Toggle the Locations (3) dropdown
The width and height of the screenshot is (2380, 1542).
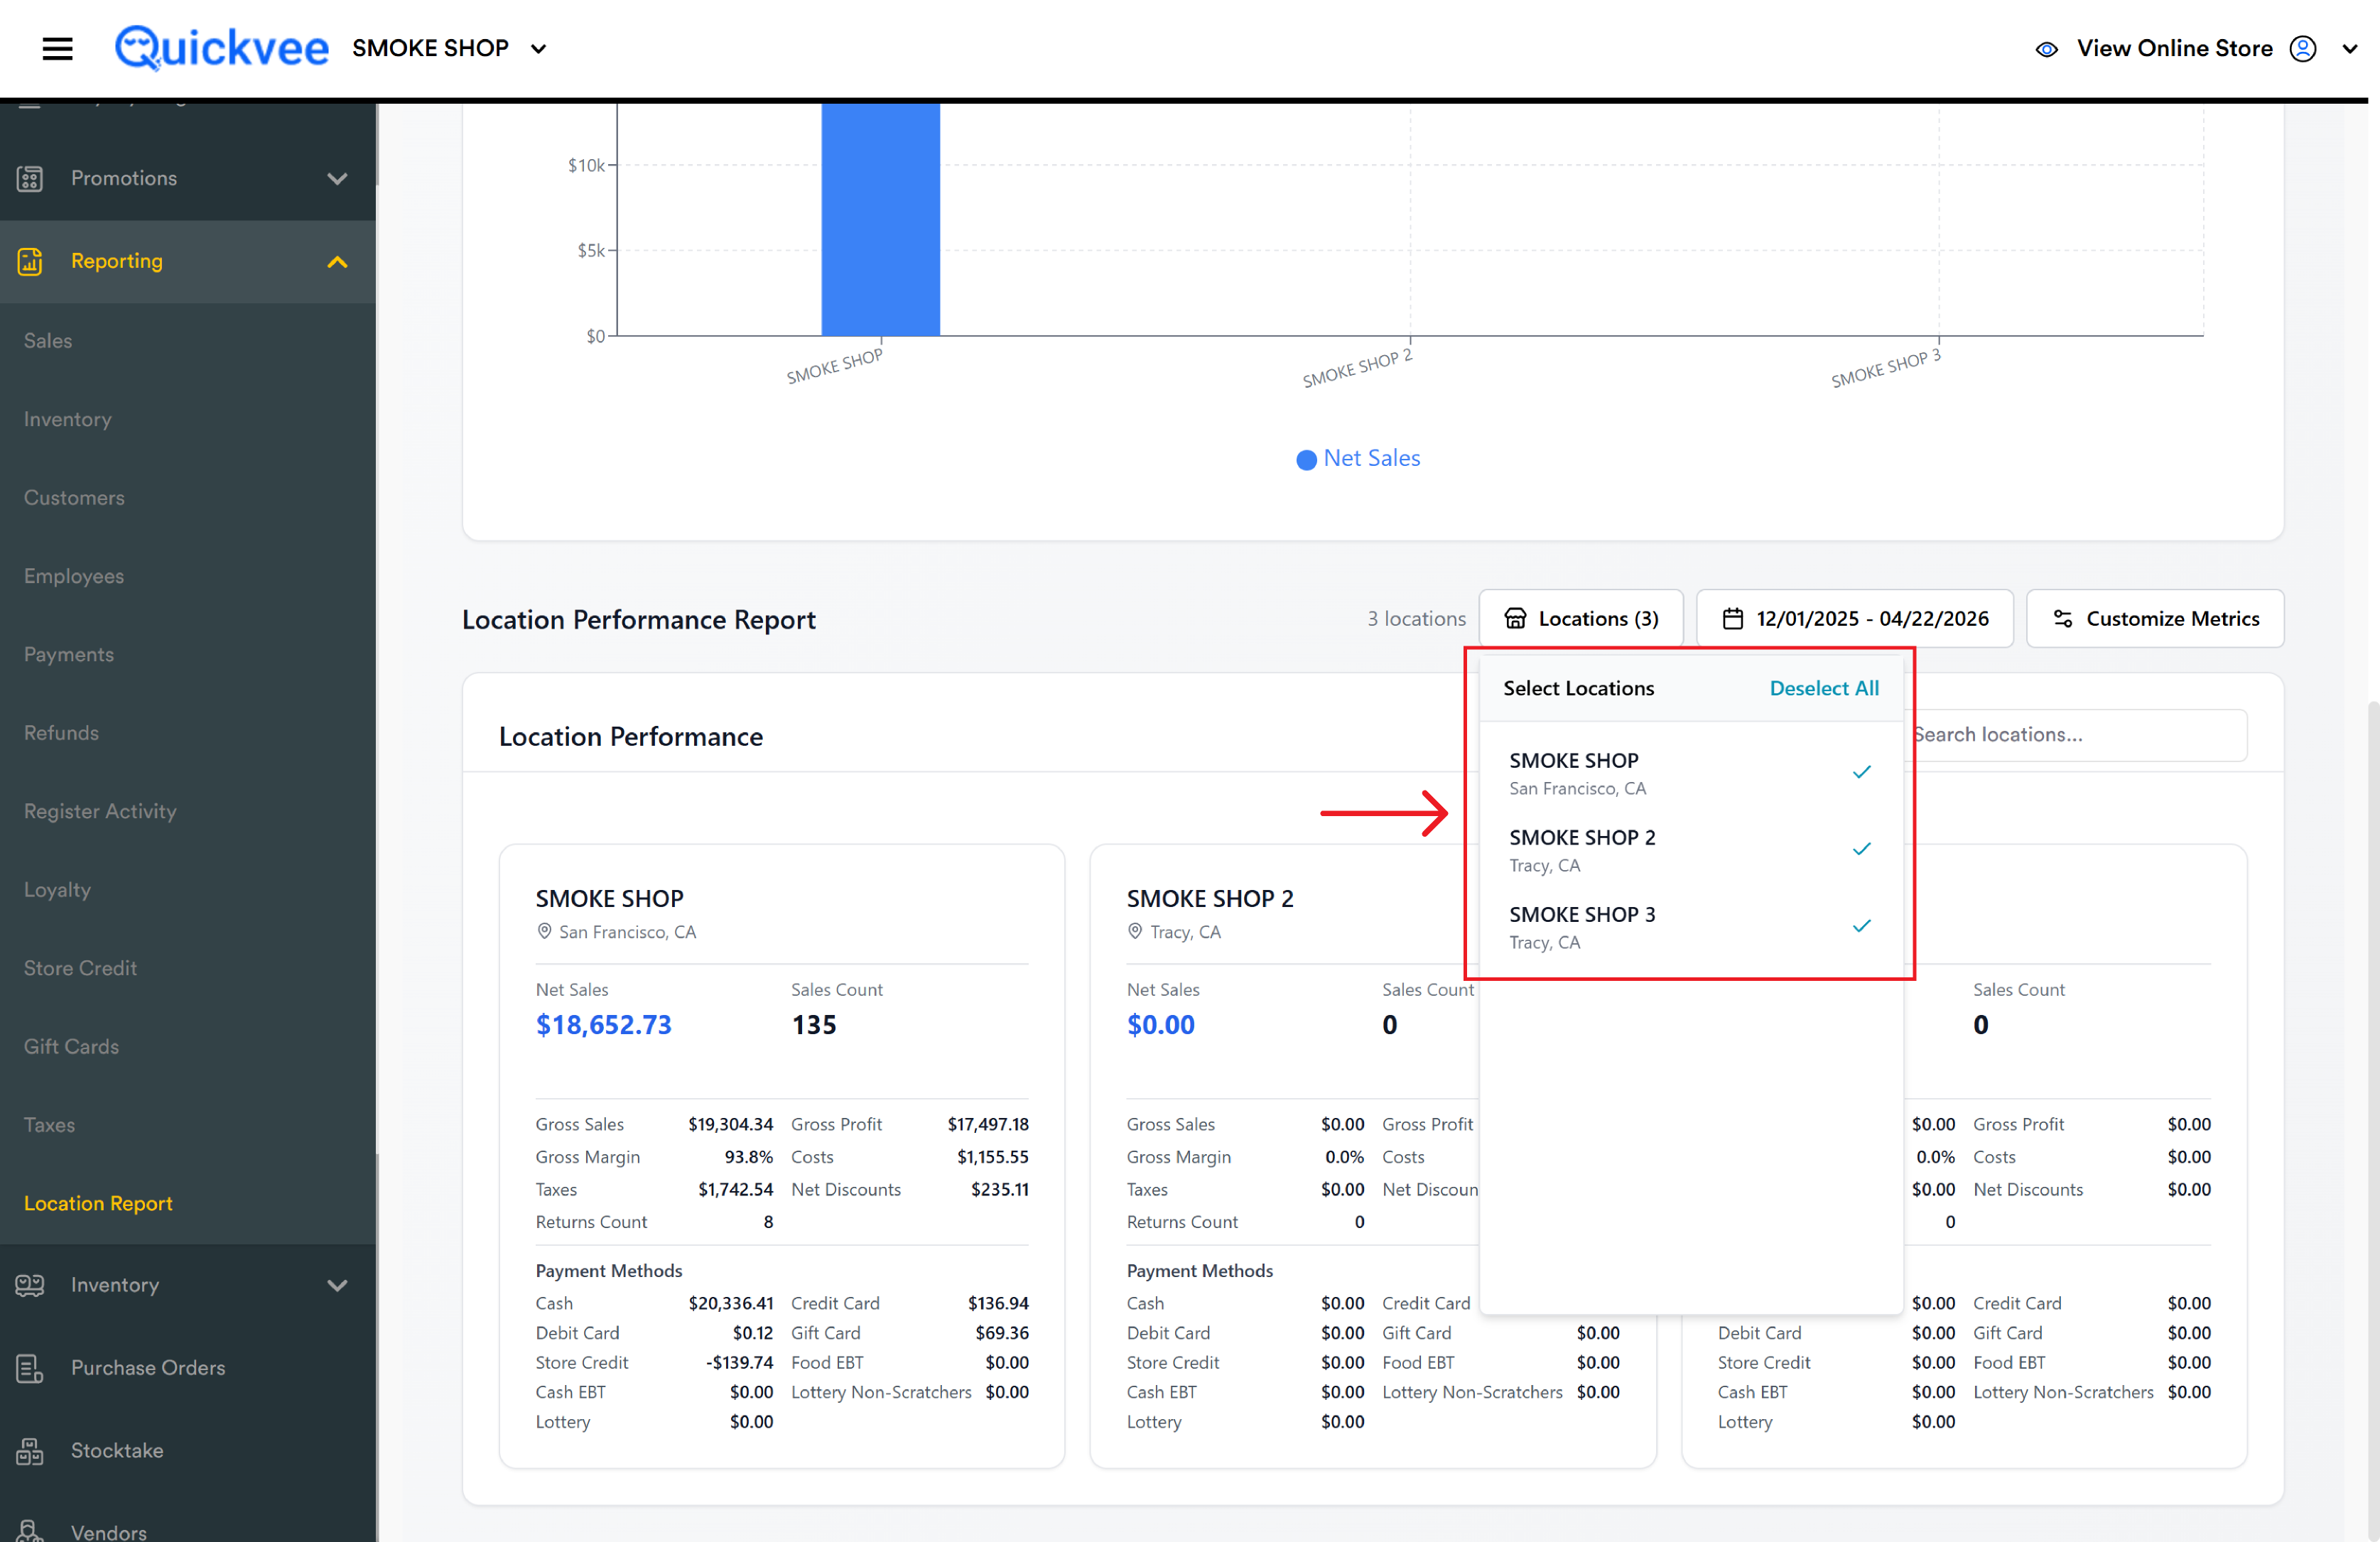coord(1580,618)
